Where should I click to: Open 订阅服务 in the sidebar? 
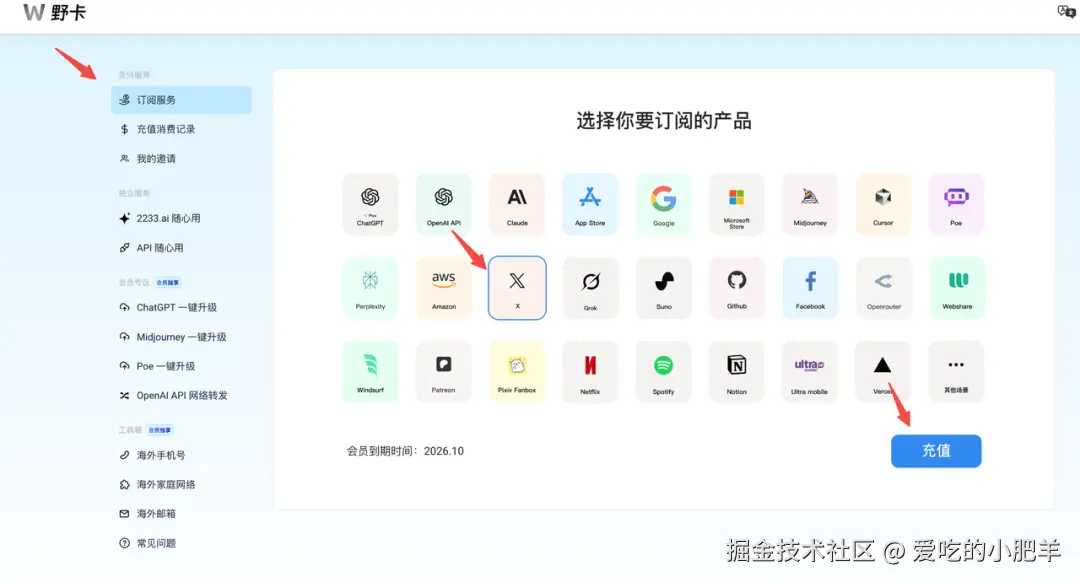[x=181, y=100]
